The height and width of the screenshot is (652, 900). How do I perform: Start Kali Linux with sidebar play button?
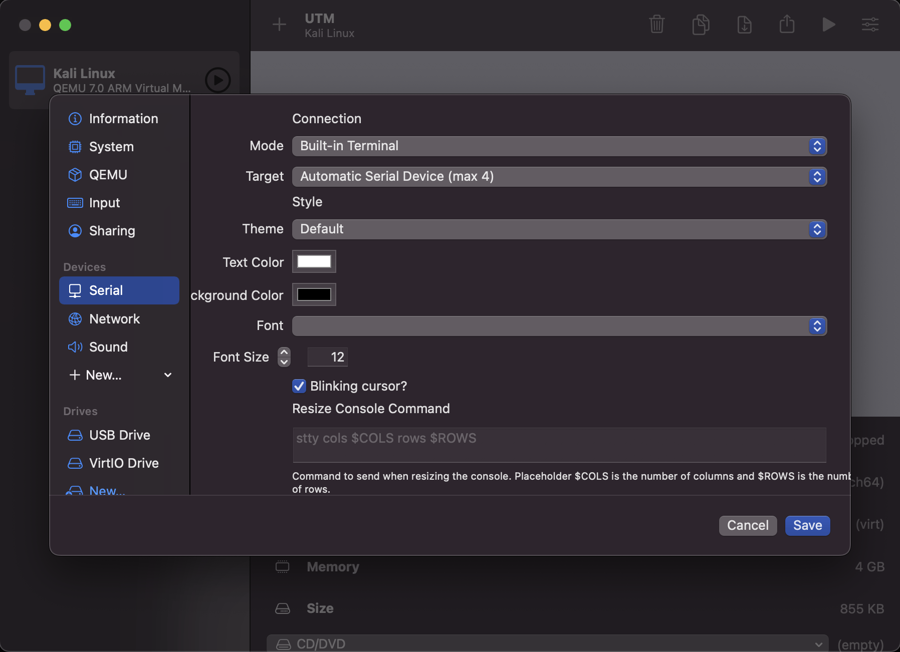[217, 80]
